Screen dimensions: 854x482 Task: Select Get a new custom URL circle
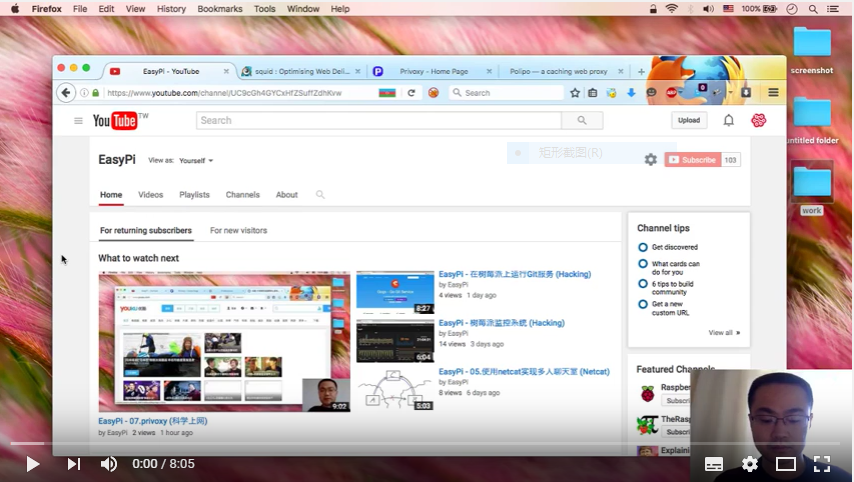coord(643,304)
